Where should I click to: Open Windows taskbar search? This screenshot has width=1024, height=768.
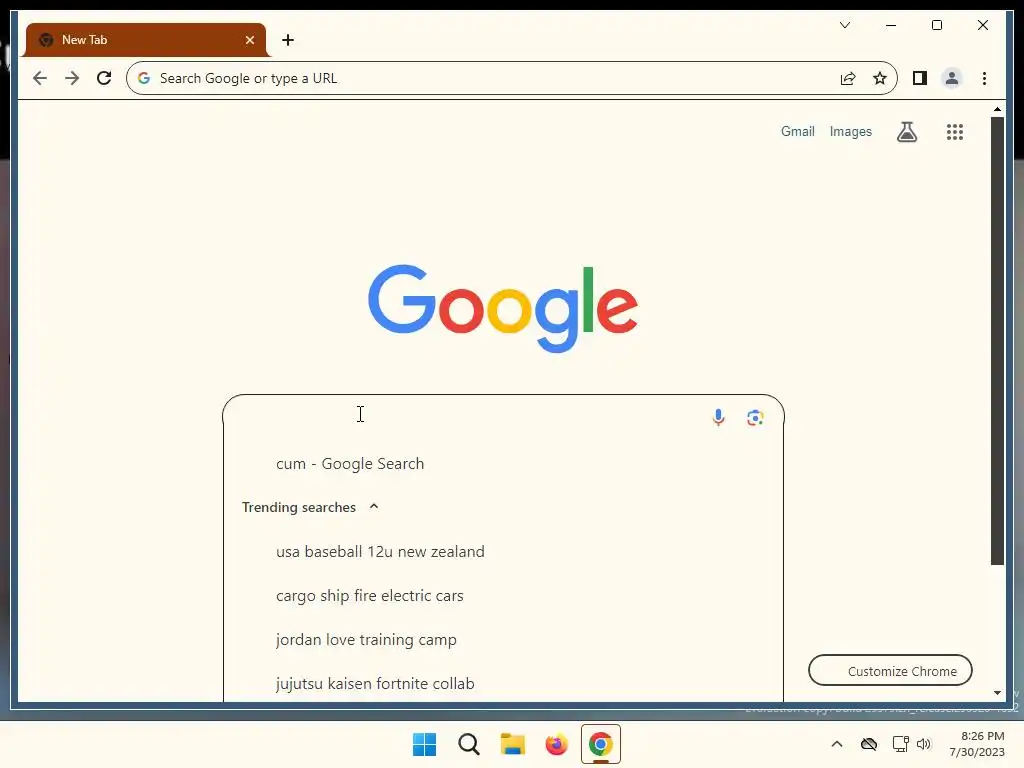pyautogui.click(x=468, y=744)
